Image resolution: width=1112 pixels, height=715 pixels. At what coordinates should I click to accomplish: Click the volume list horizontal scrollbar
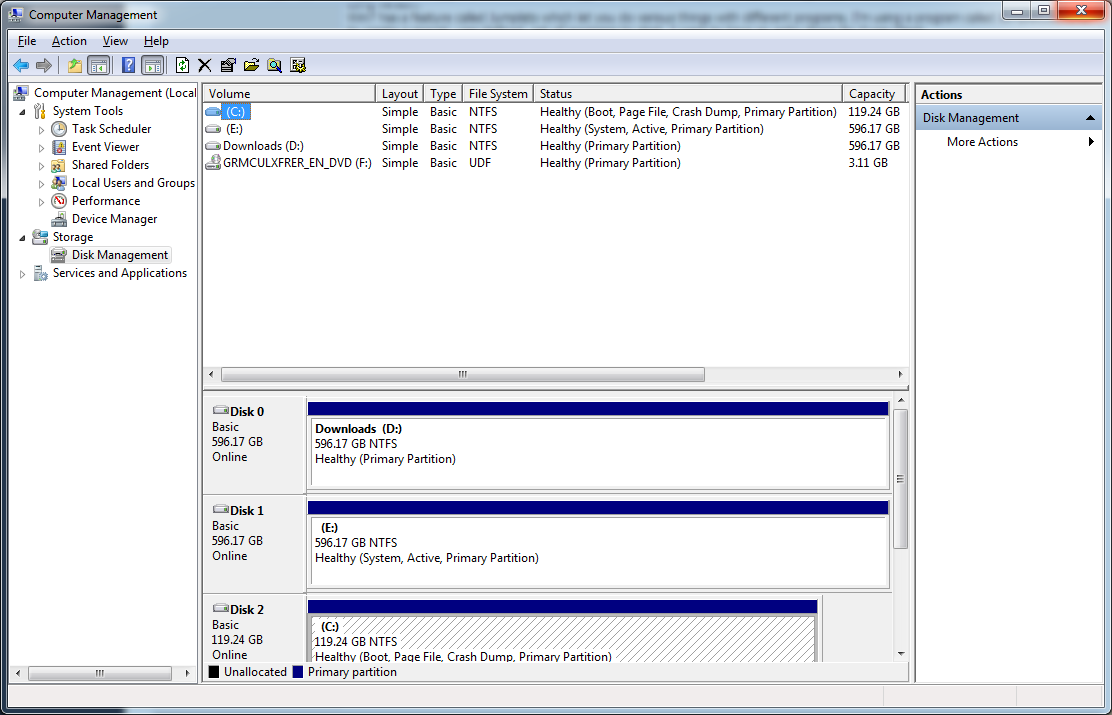pos(462,375)
